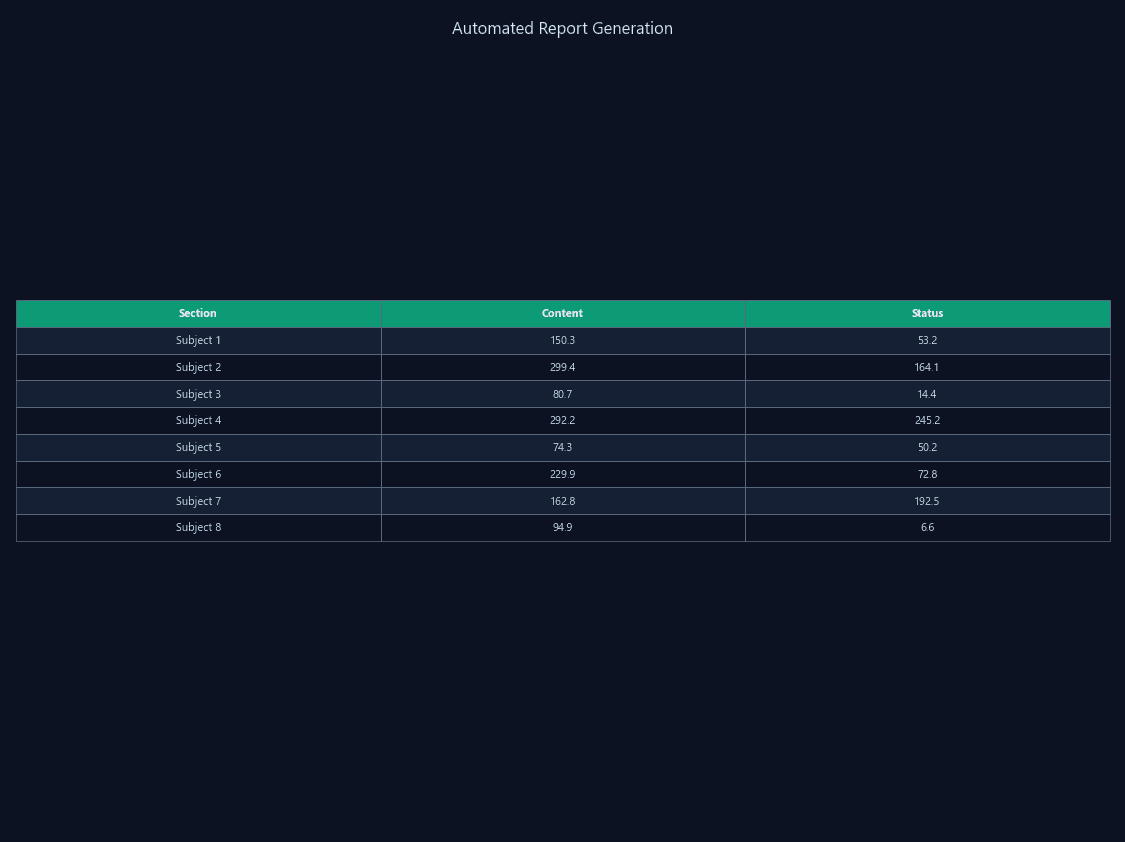Click the content value 74.3
The height and width of the screenshot is (842, 1125).
click(x=563, y=448)
